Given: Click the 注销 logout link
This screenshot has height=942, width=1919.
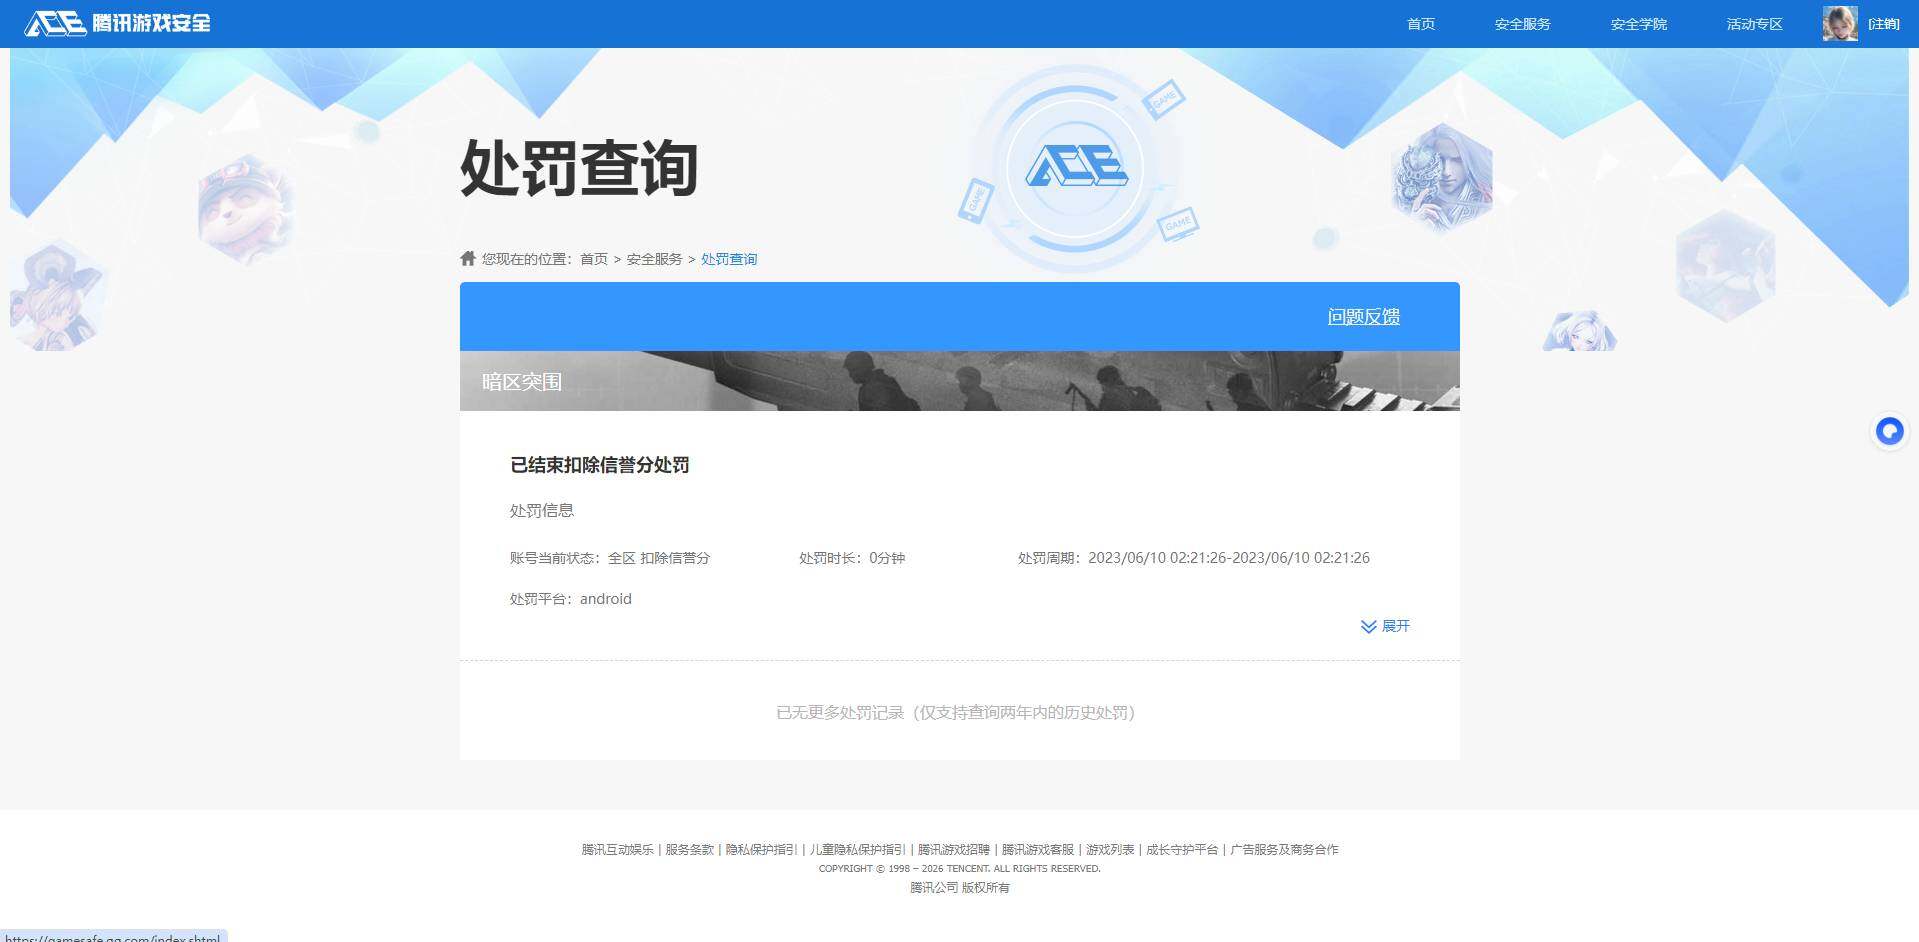Looking at the screenshot, I should pyautogui.click(x=1884, y=24).
